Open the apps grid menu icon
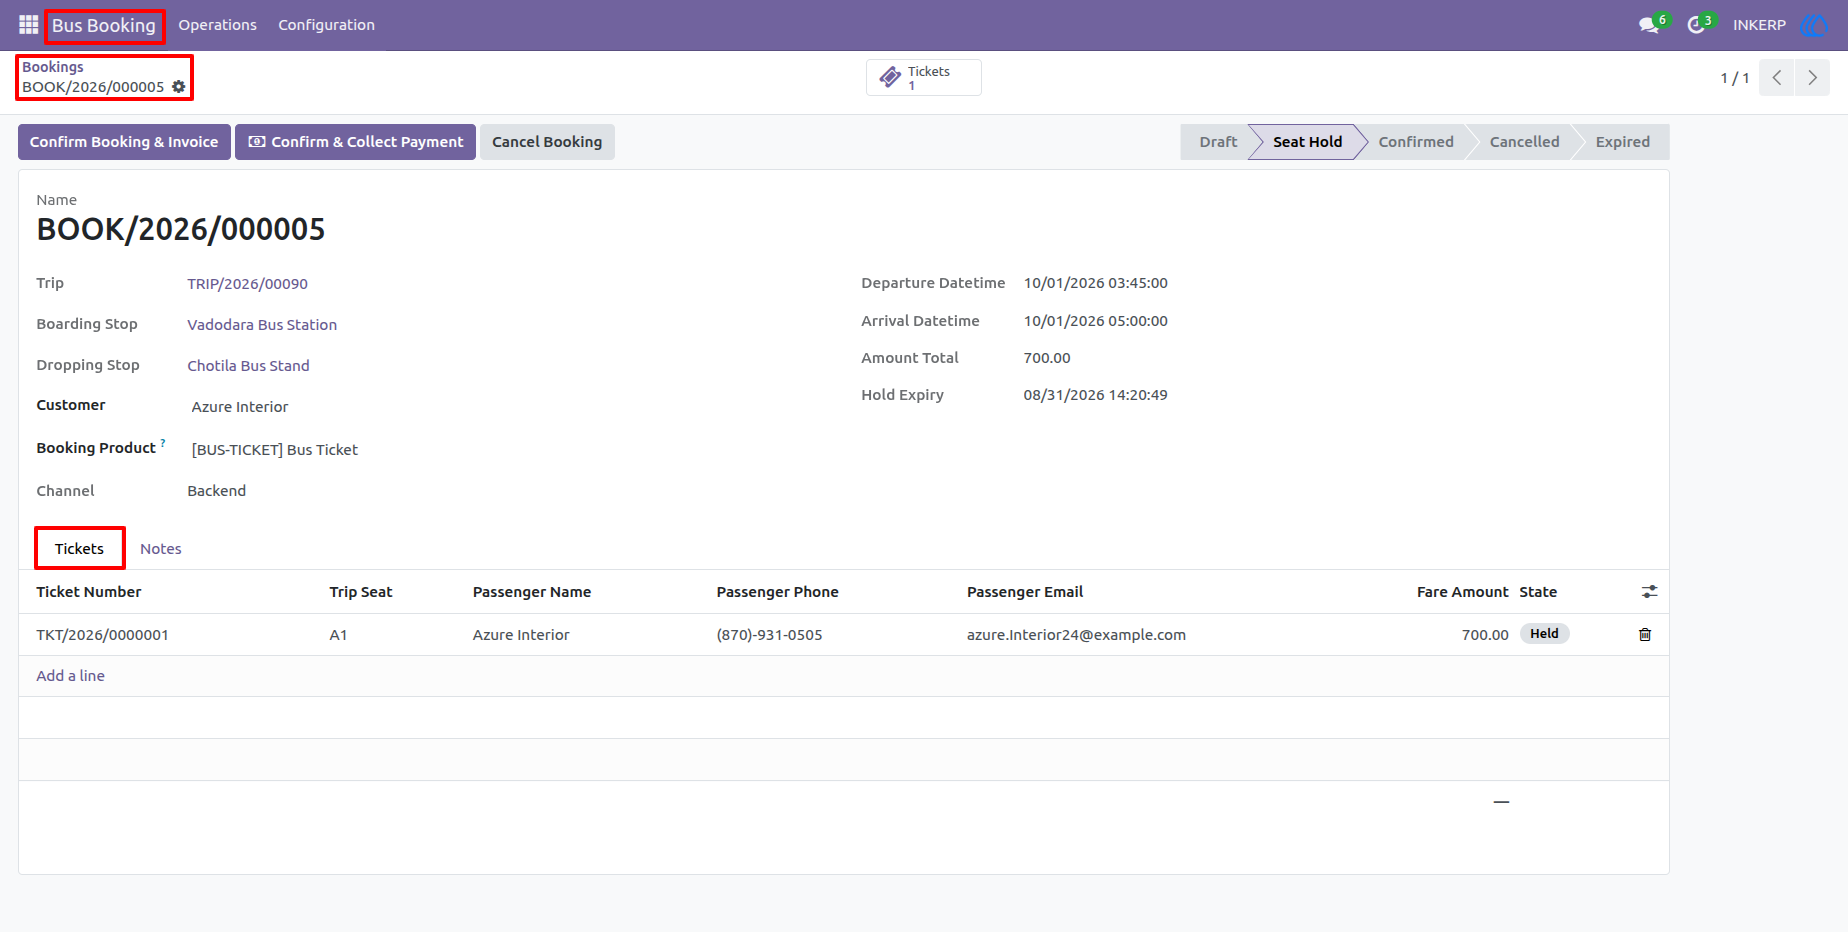The height and width of the screenshot is (932, 1848). coord(28,25)
